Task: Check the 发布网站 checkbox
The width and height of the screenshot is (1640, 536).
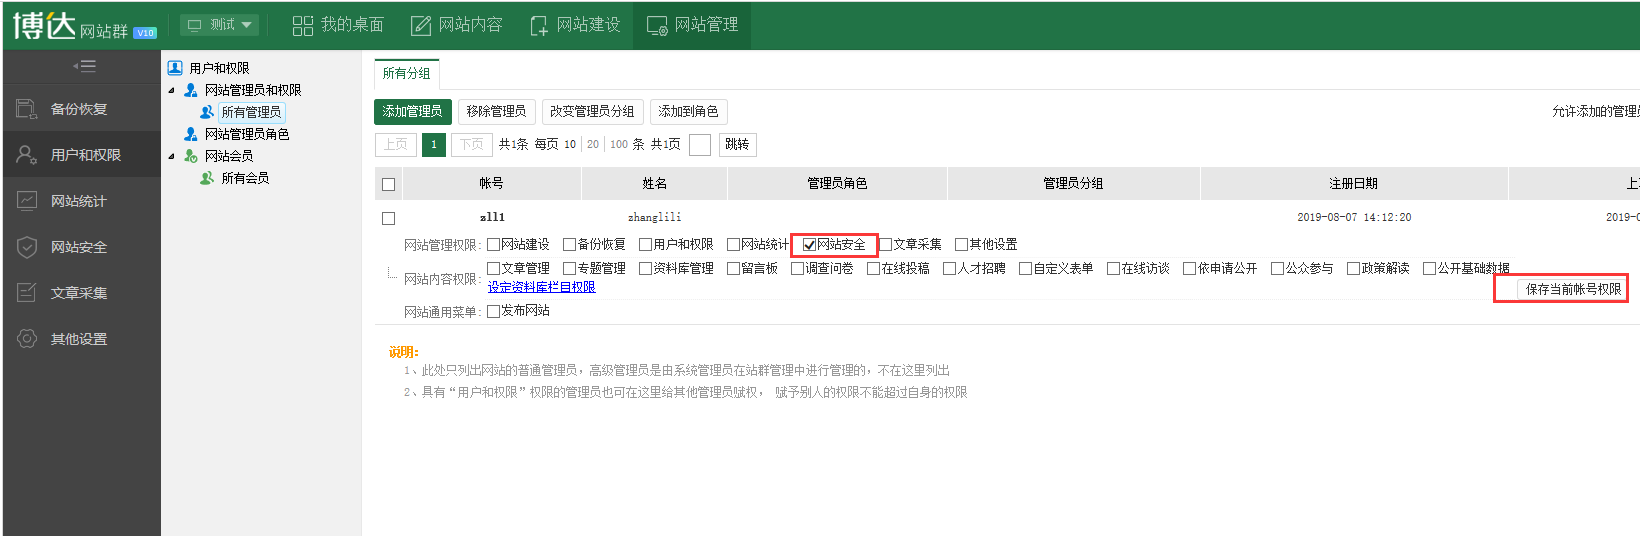Action: click(493, 311)
